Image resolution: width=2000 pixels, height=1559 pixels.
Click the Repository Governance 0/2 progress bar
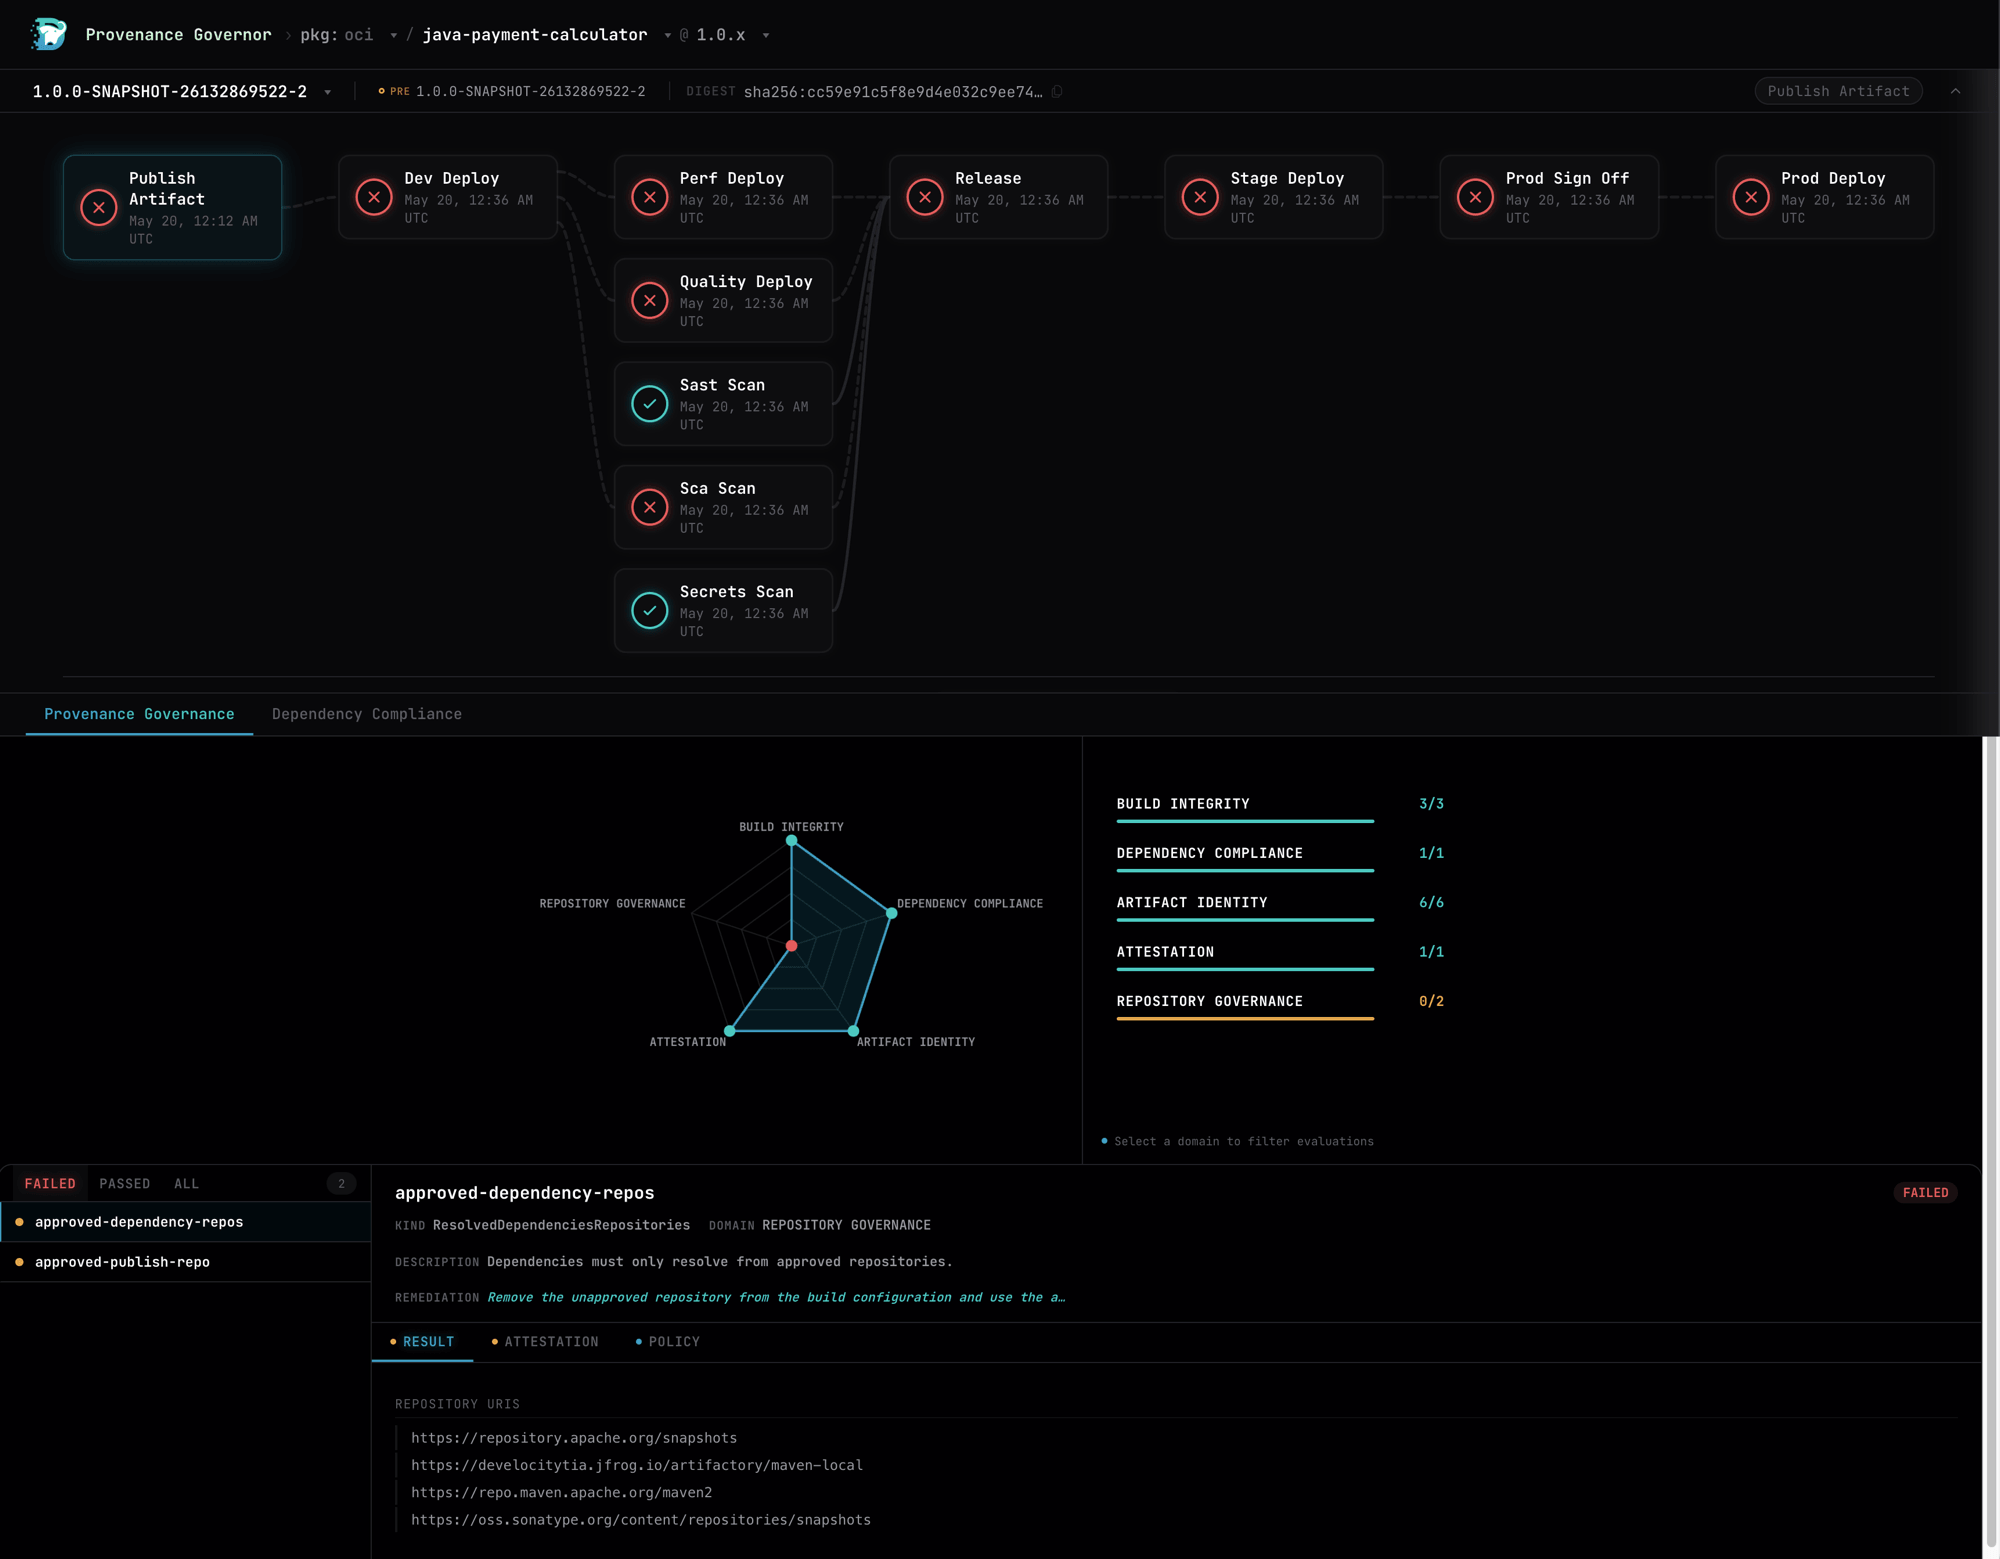[x=1245, y=1018]
